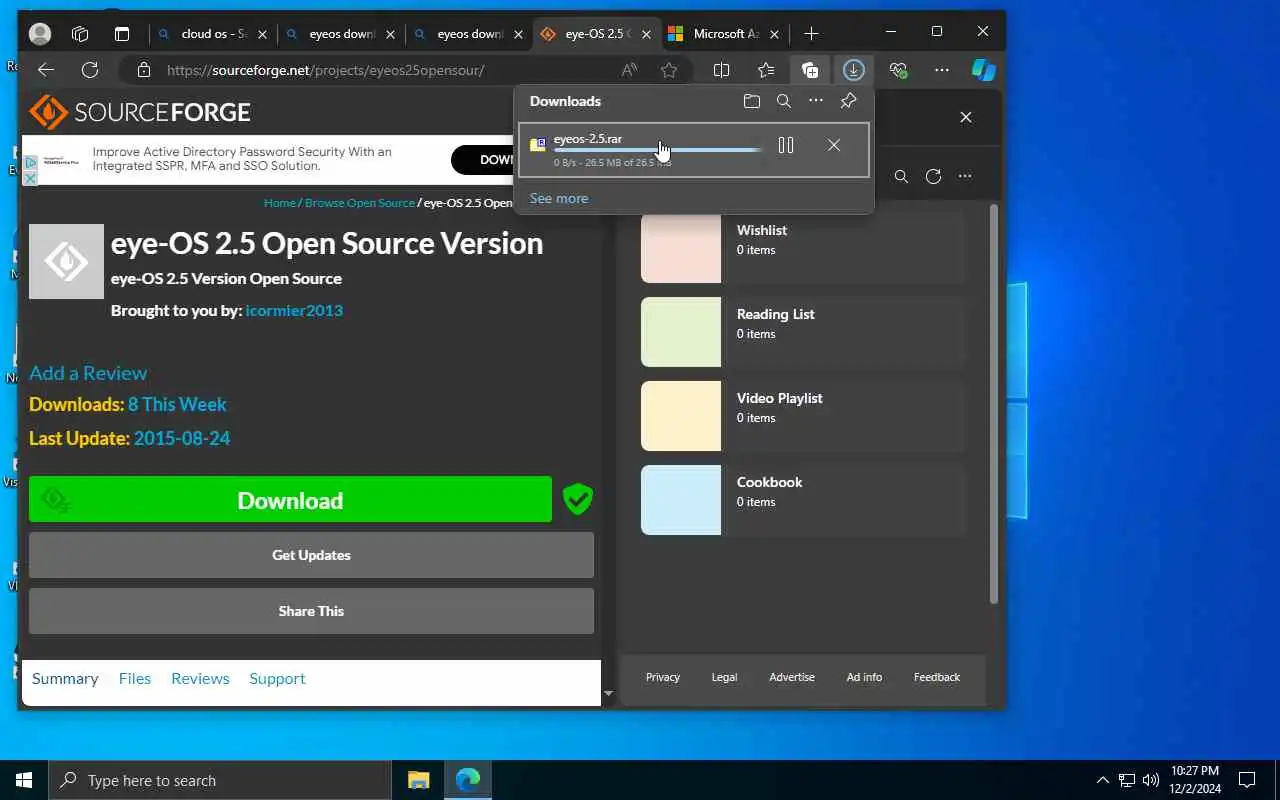Go back with the browser back arrow
This screenshot has height=800, width=1280.
[x=45, y=70]
